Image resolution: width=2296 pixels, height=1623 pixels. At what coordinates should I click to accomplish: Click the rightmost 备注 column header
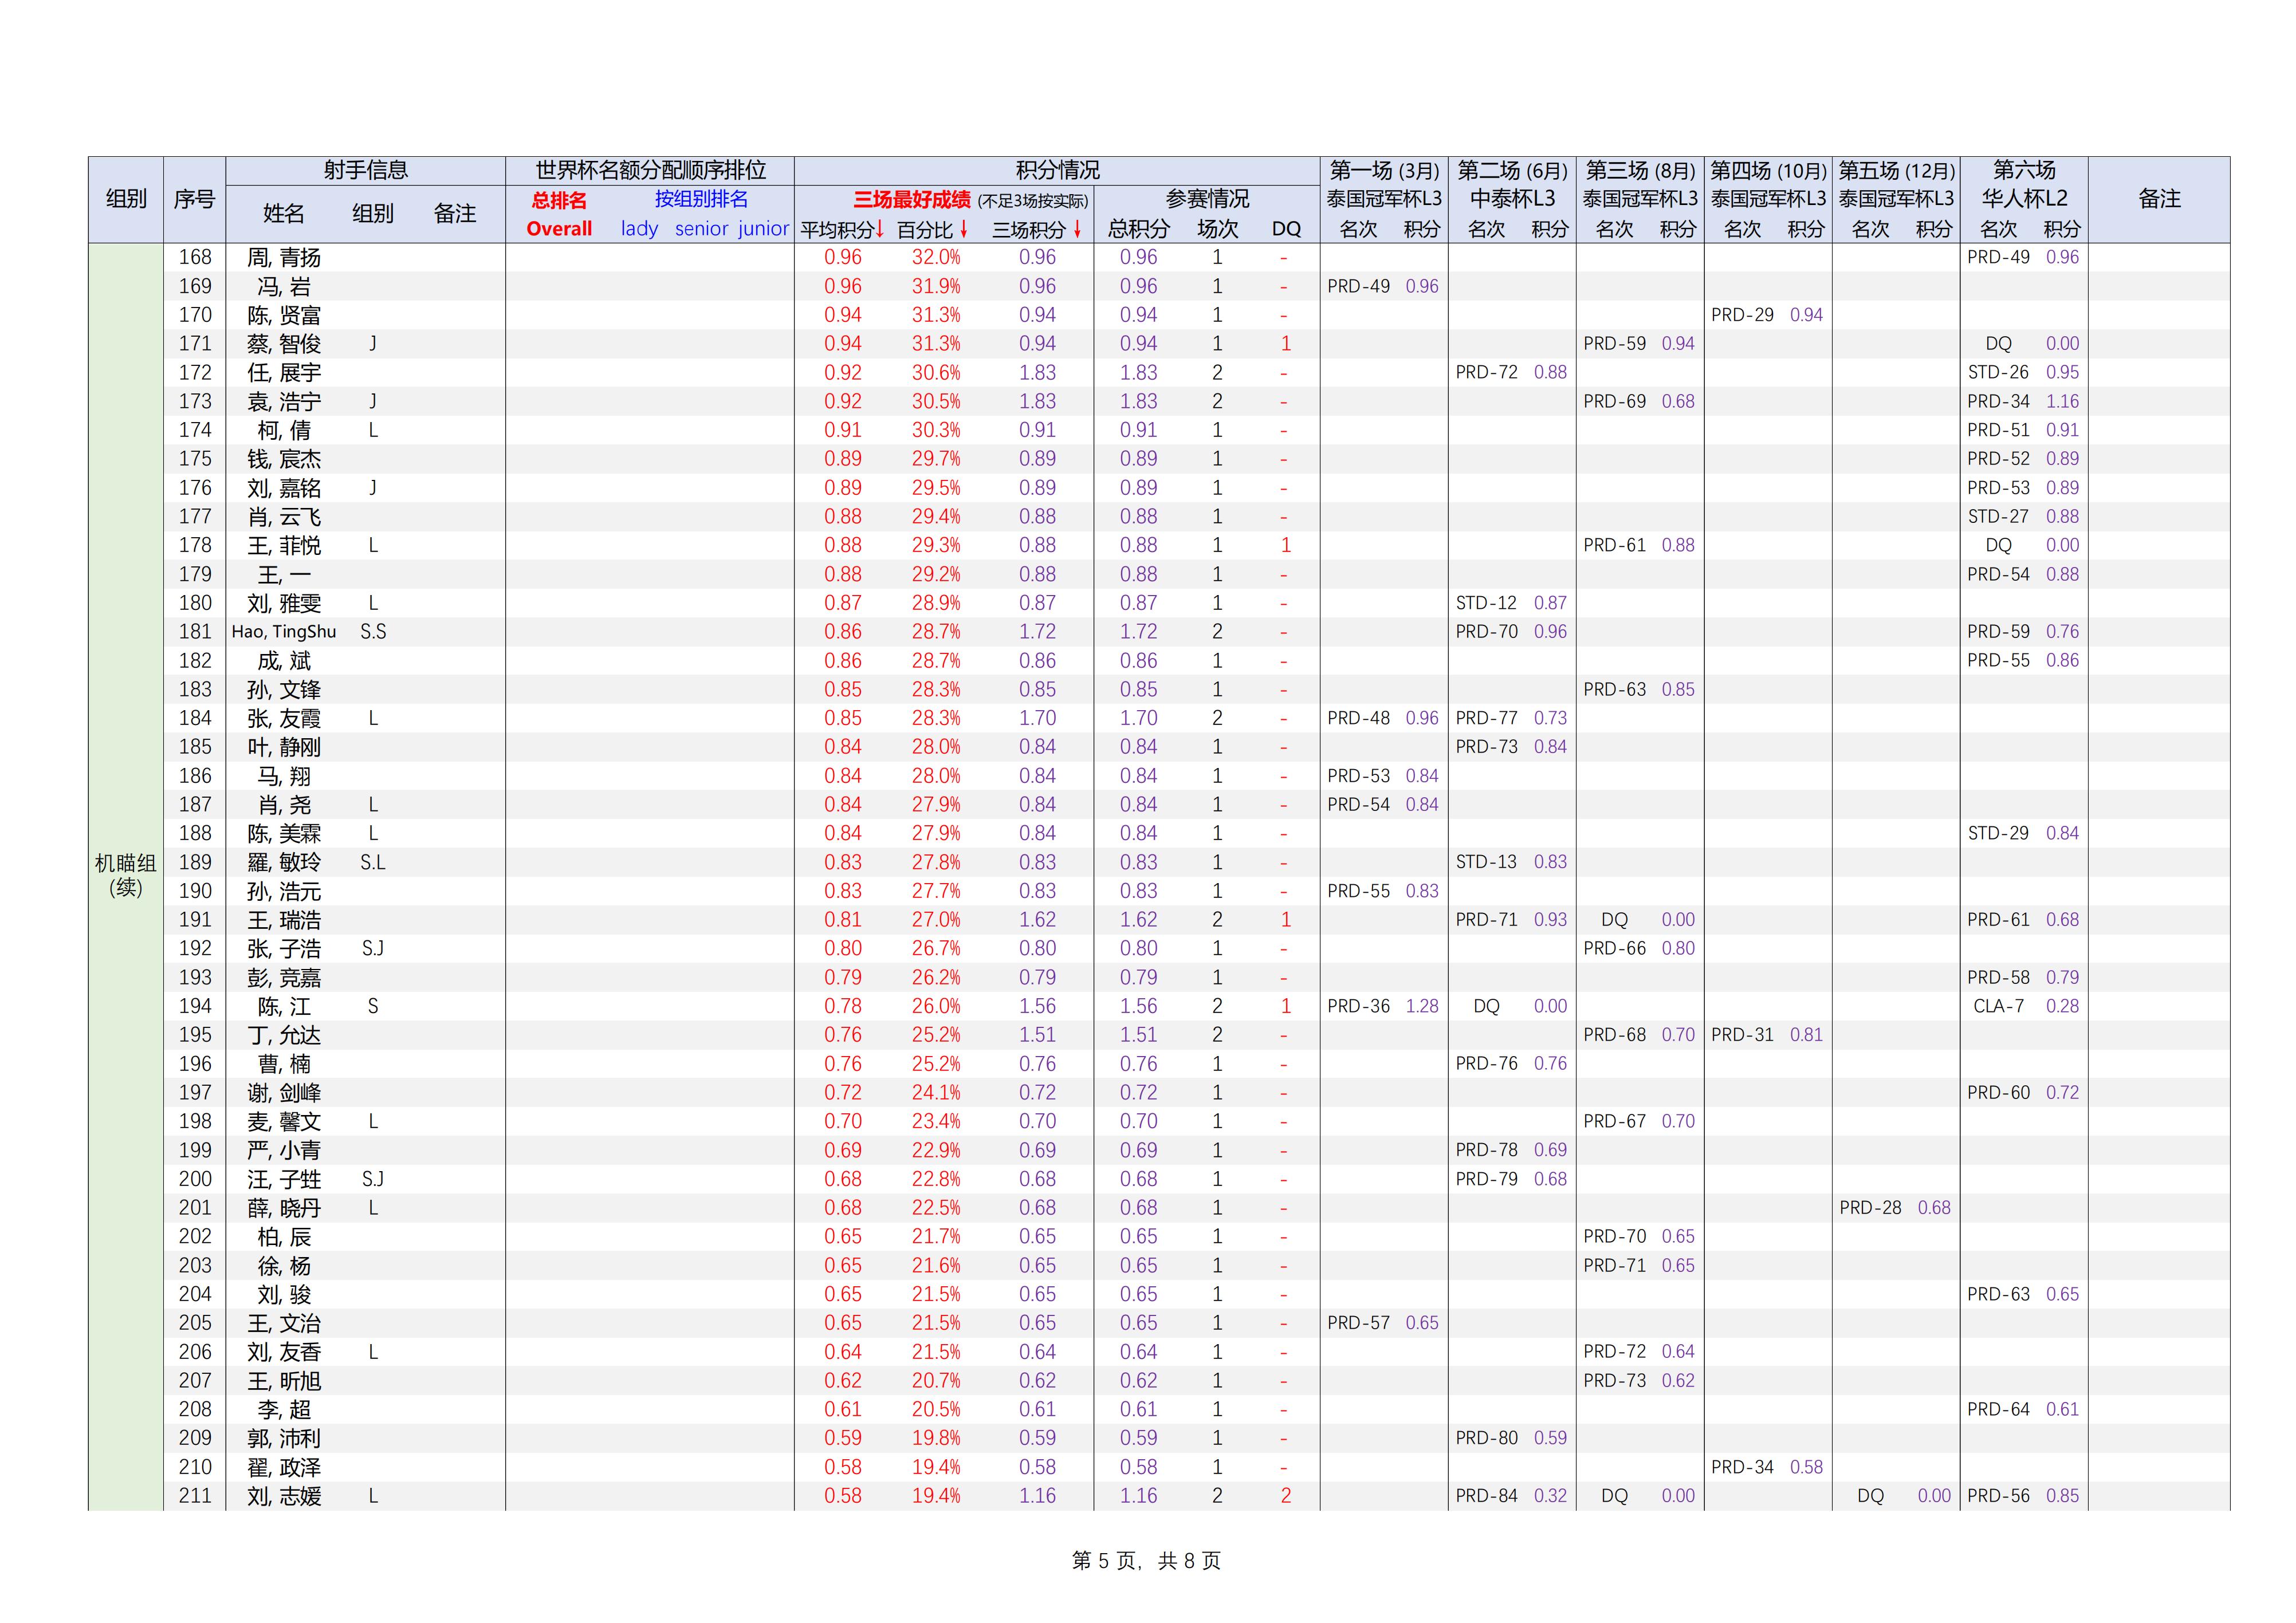2159,199
